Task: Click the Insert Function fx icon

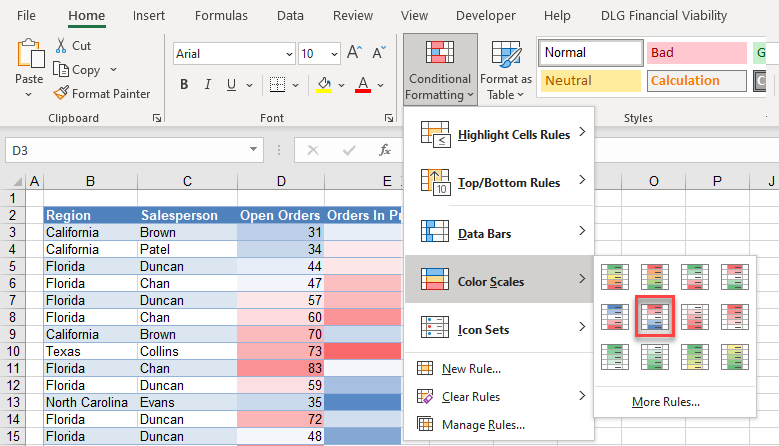Action: pyautogui.click(x=384, y=150)
